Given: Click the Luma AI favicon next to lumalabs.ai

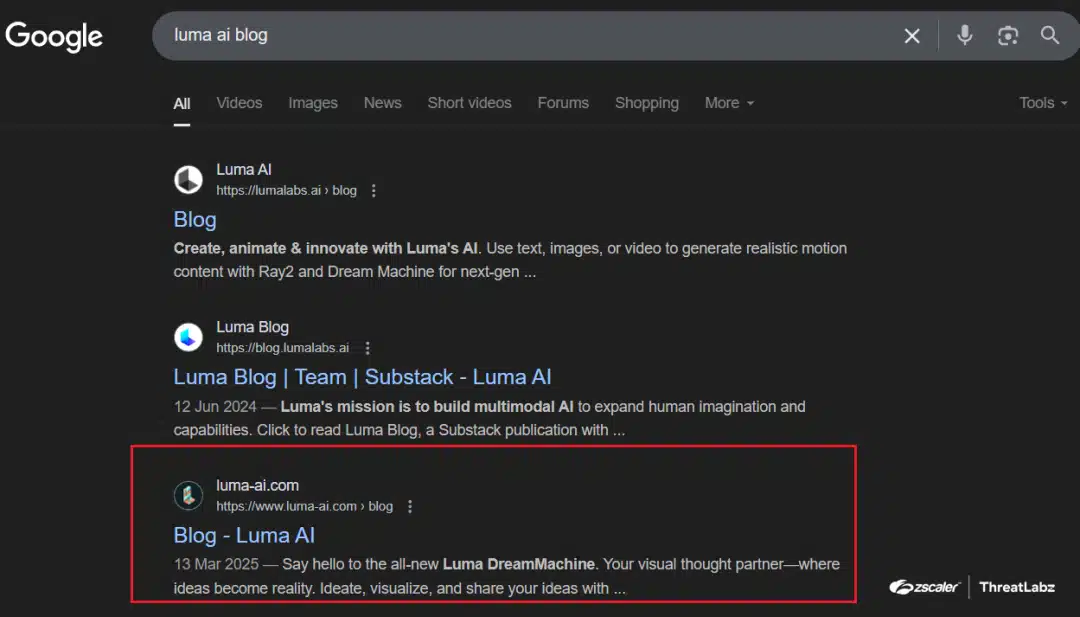Looking at the screenshot, I should pyautogui.click(x=188, y=179).
